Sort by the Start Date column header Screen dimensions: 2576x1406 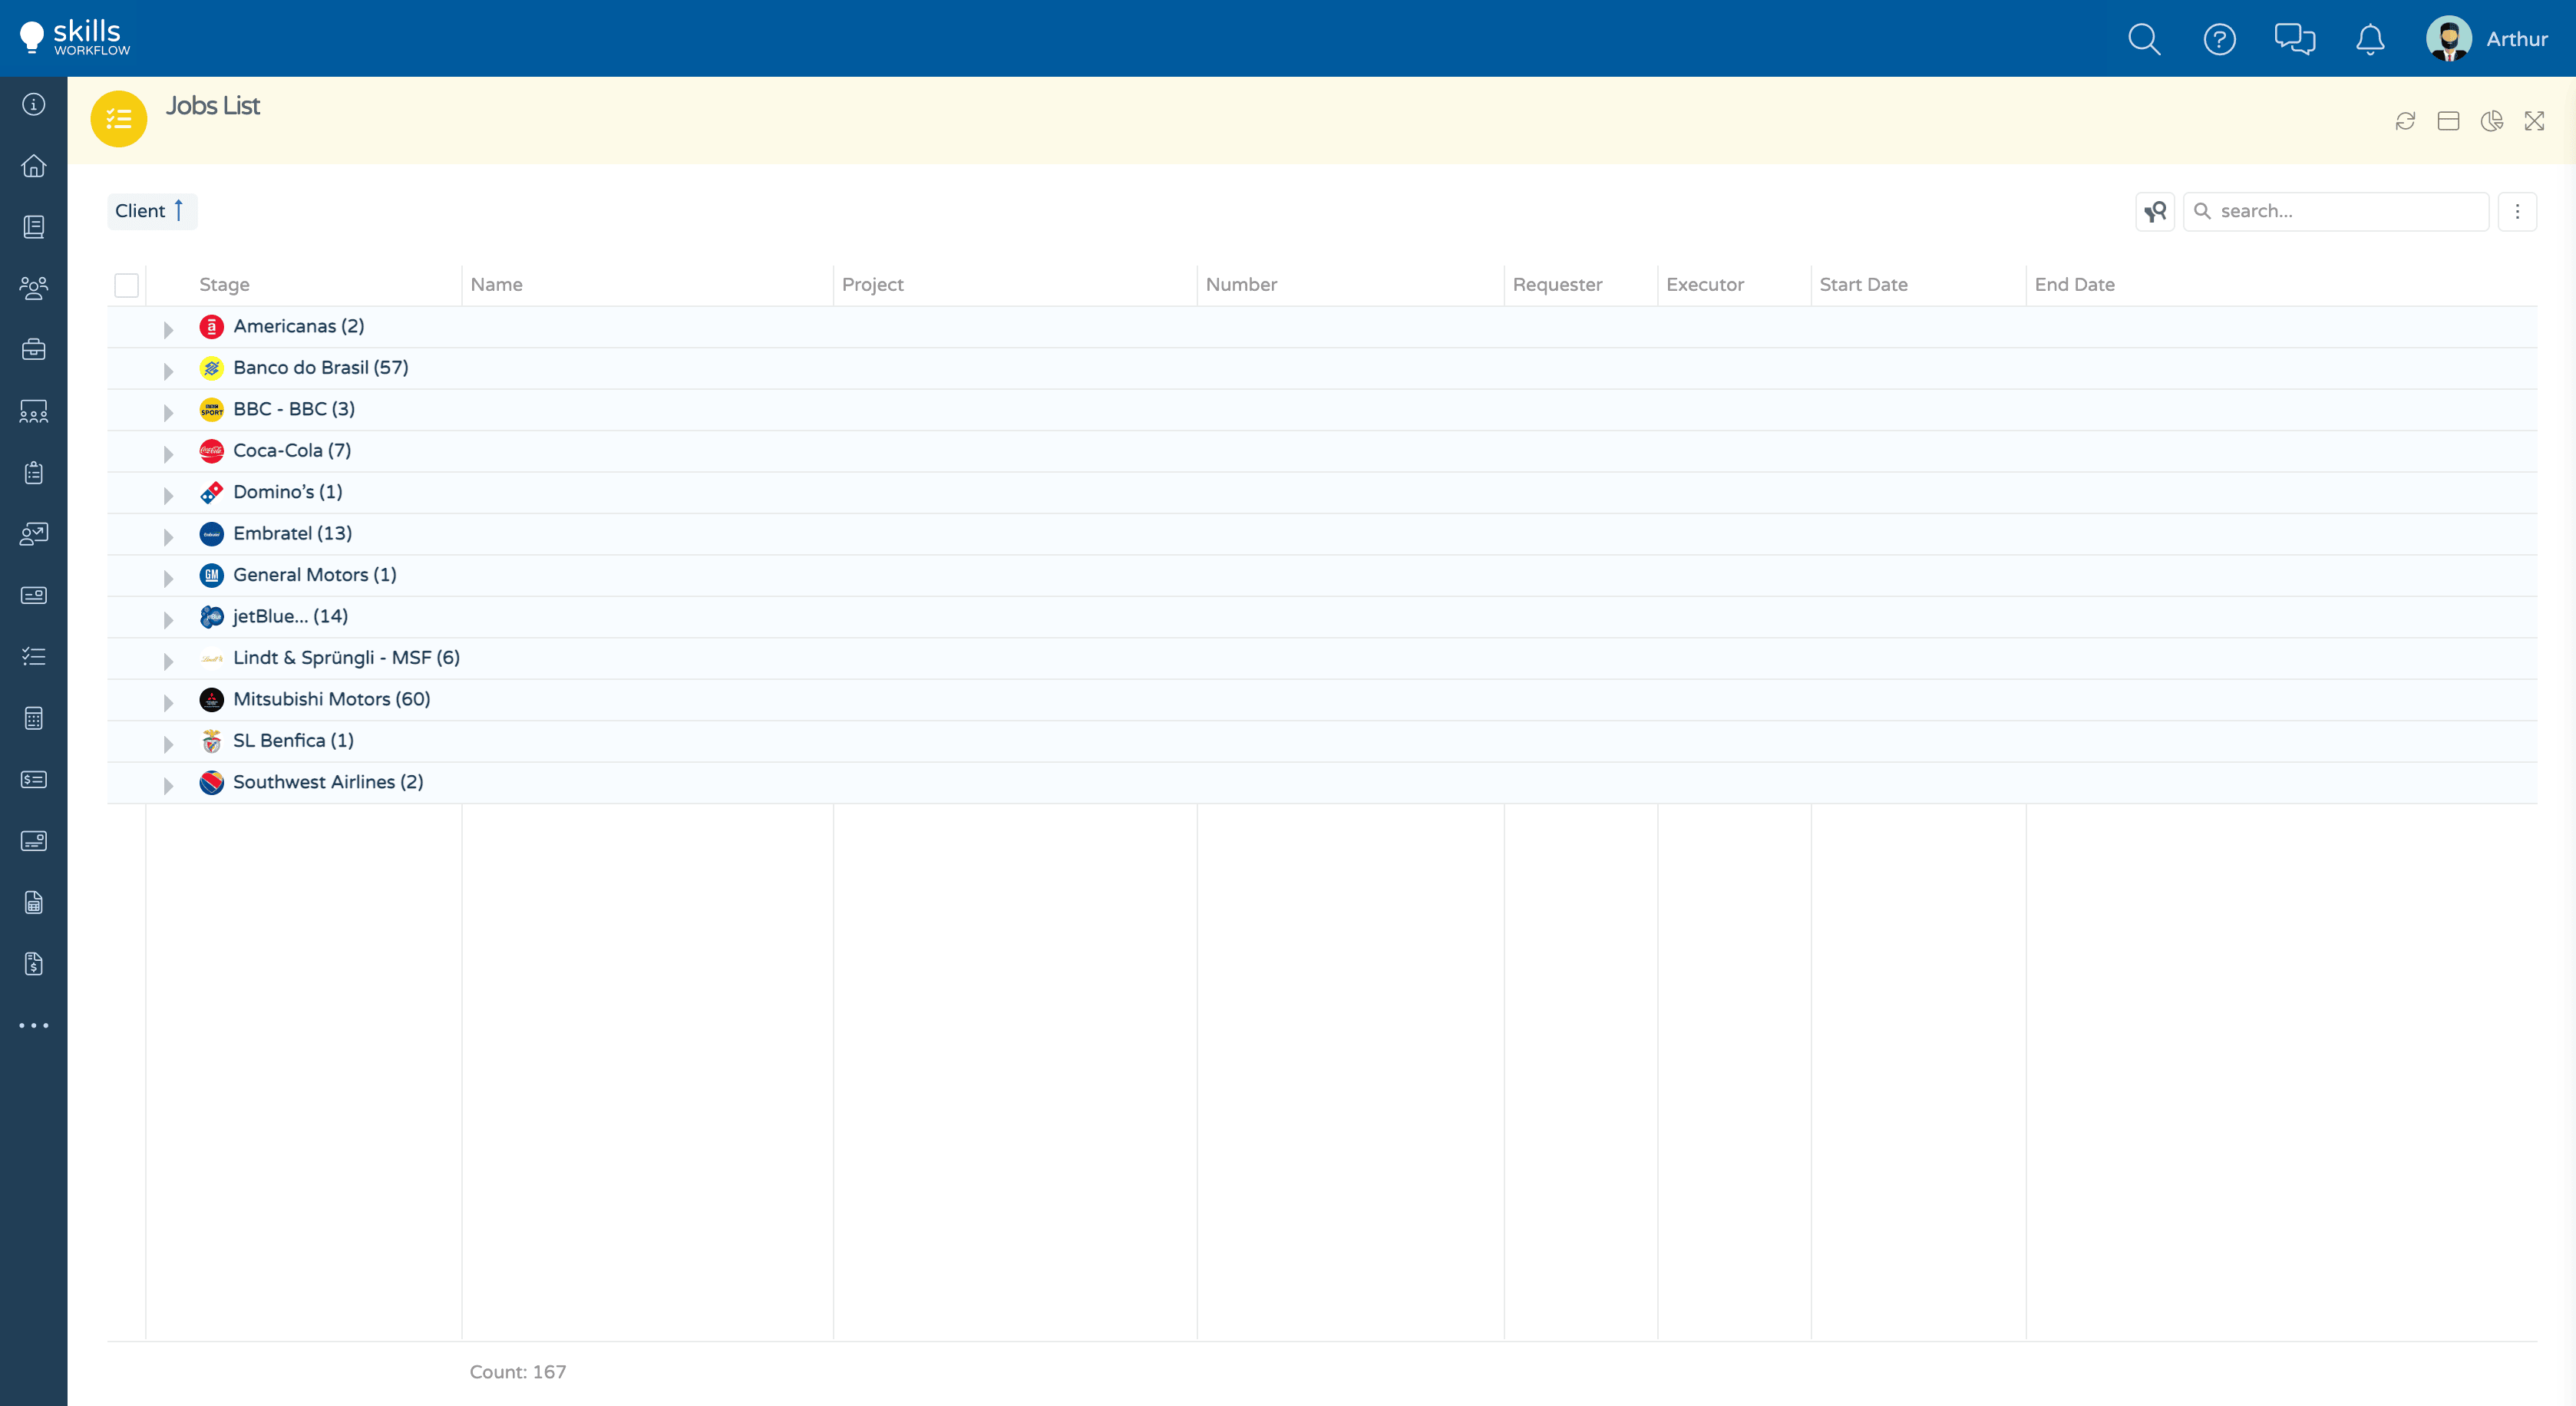point(1863,284)
